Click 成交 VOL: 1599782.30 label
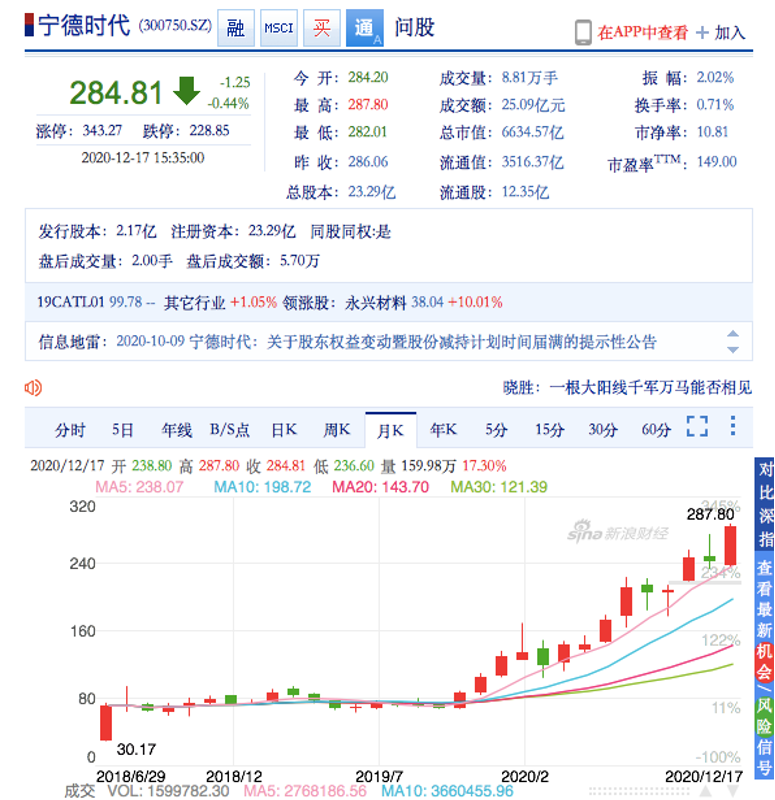The height and width of the screenshot is (800, 775). (x=147, y=791)
